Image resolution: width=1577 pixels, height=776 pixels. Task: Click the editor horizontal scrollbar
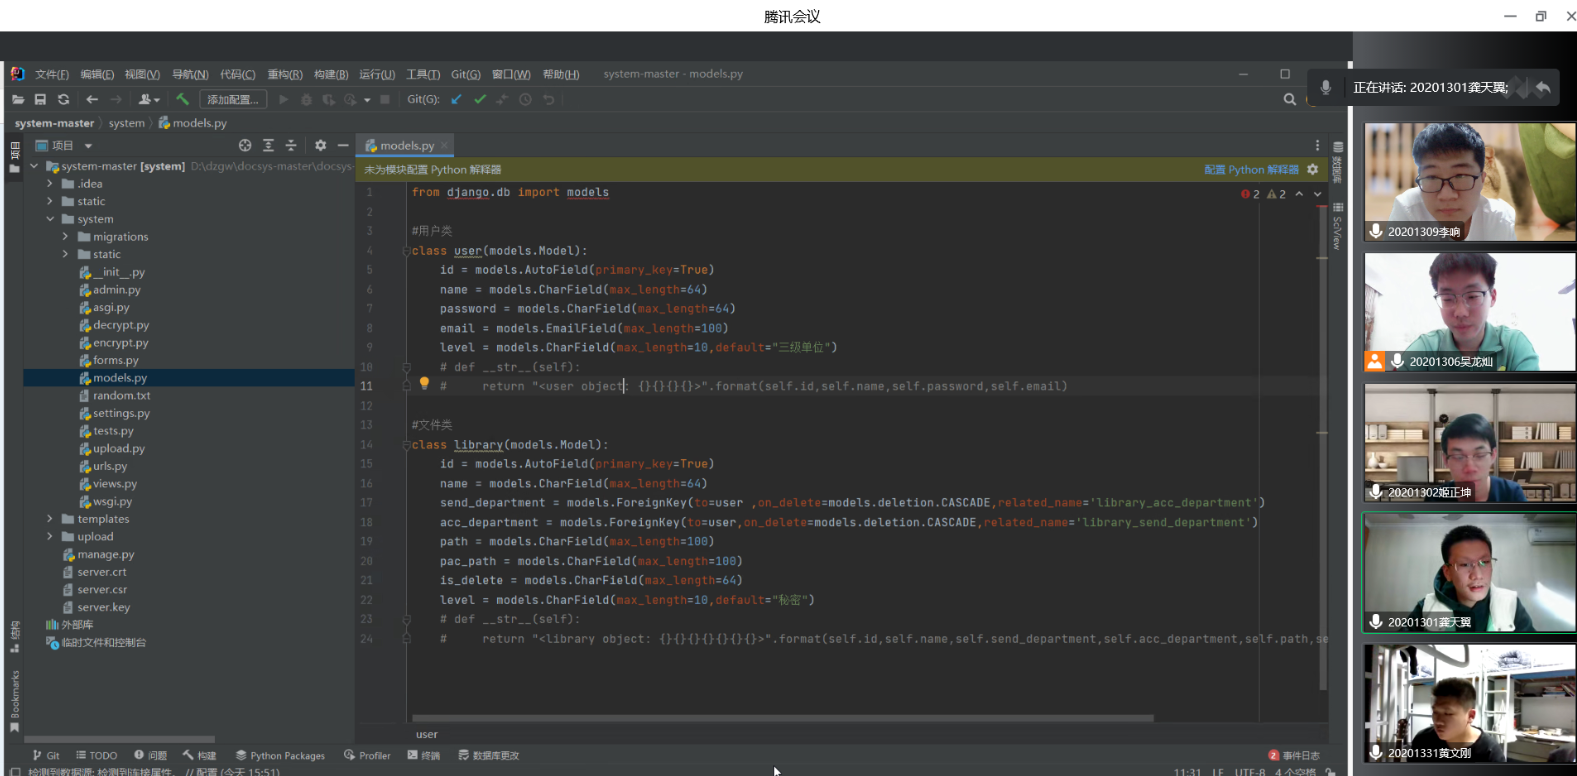tap(782, 718)
